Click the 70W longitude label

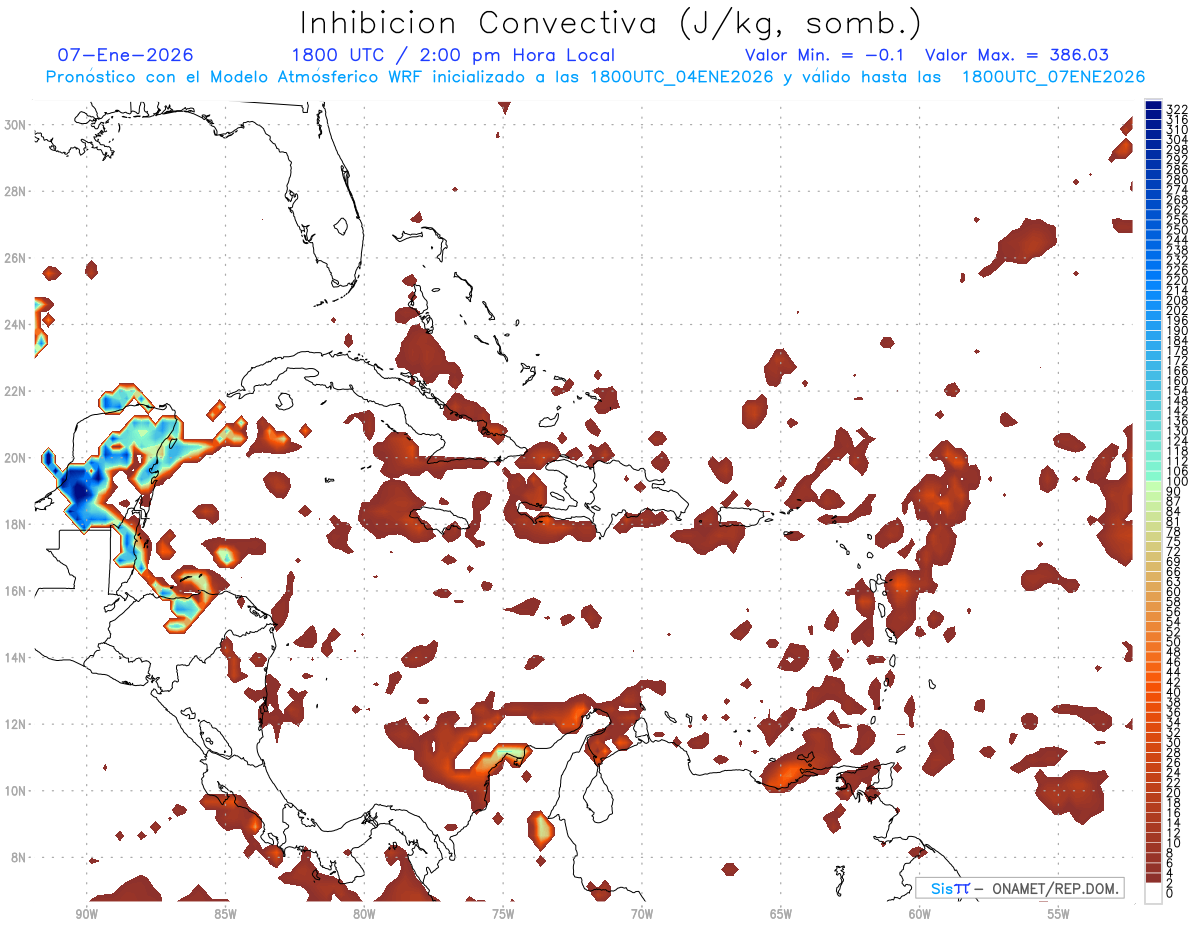642,914
